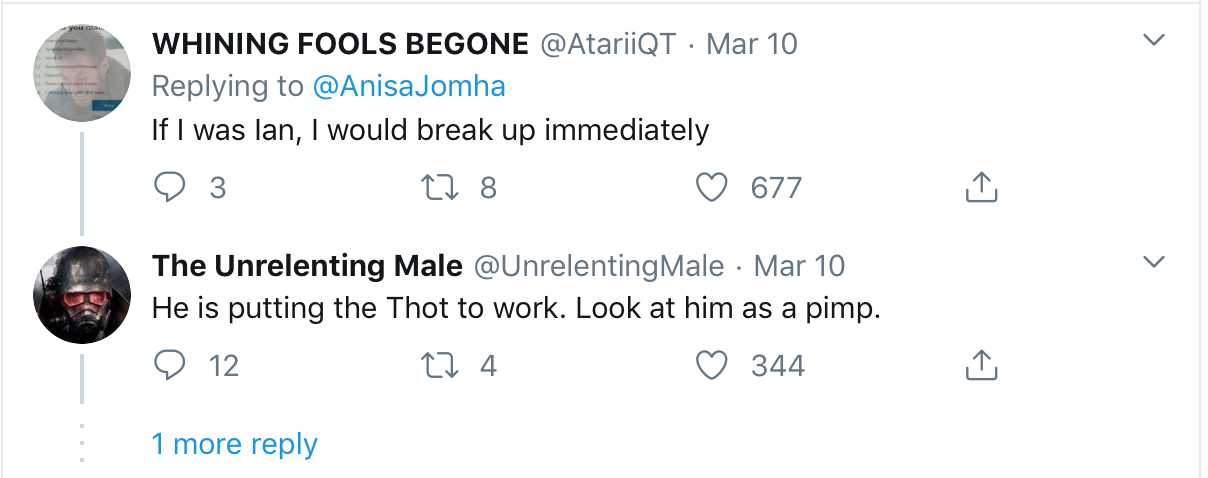Reply to AtariiQT's tweet

(172, 187)
